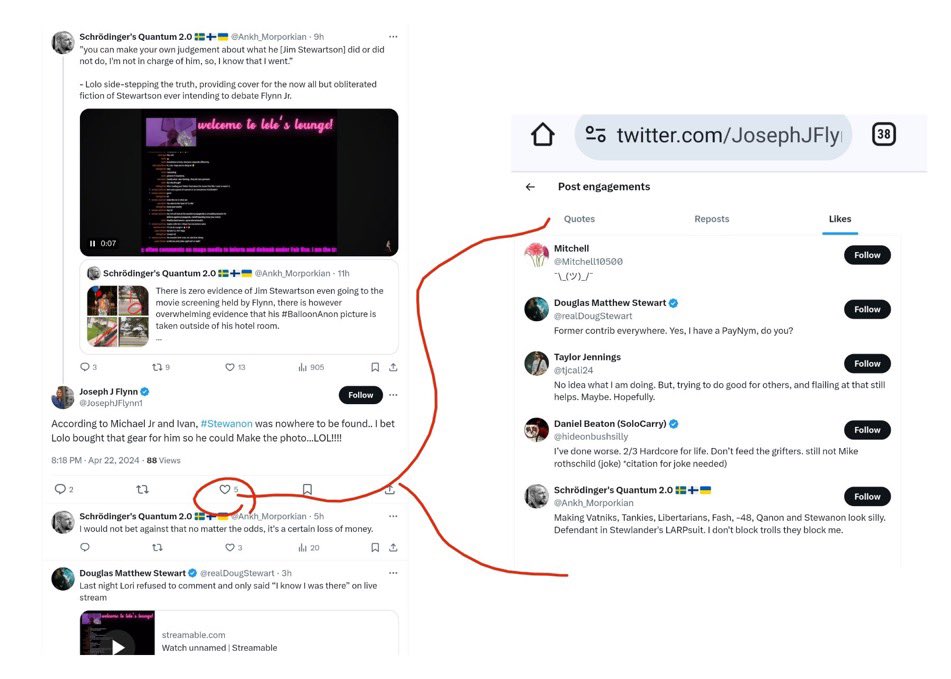
Task: Switch to the Reposts tab
Action: (711, 219)
